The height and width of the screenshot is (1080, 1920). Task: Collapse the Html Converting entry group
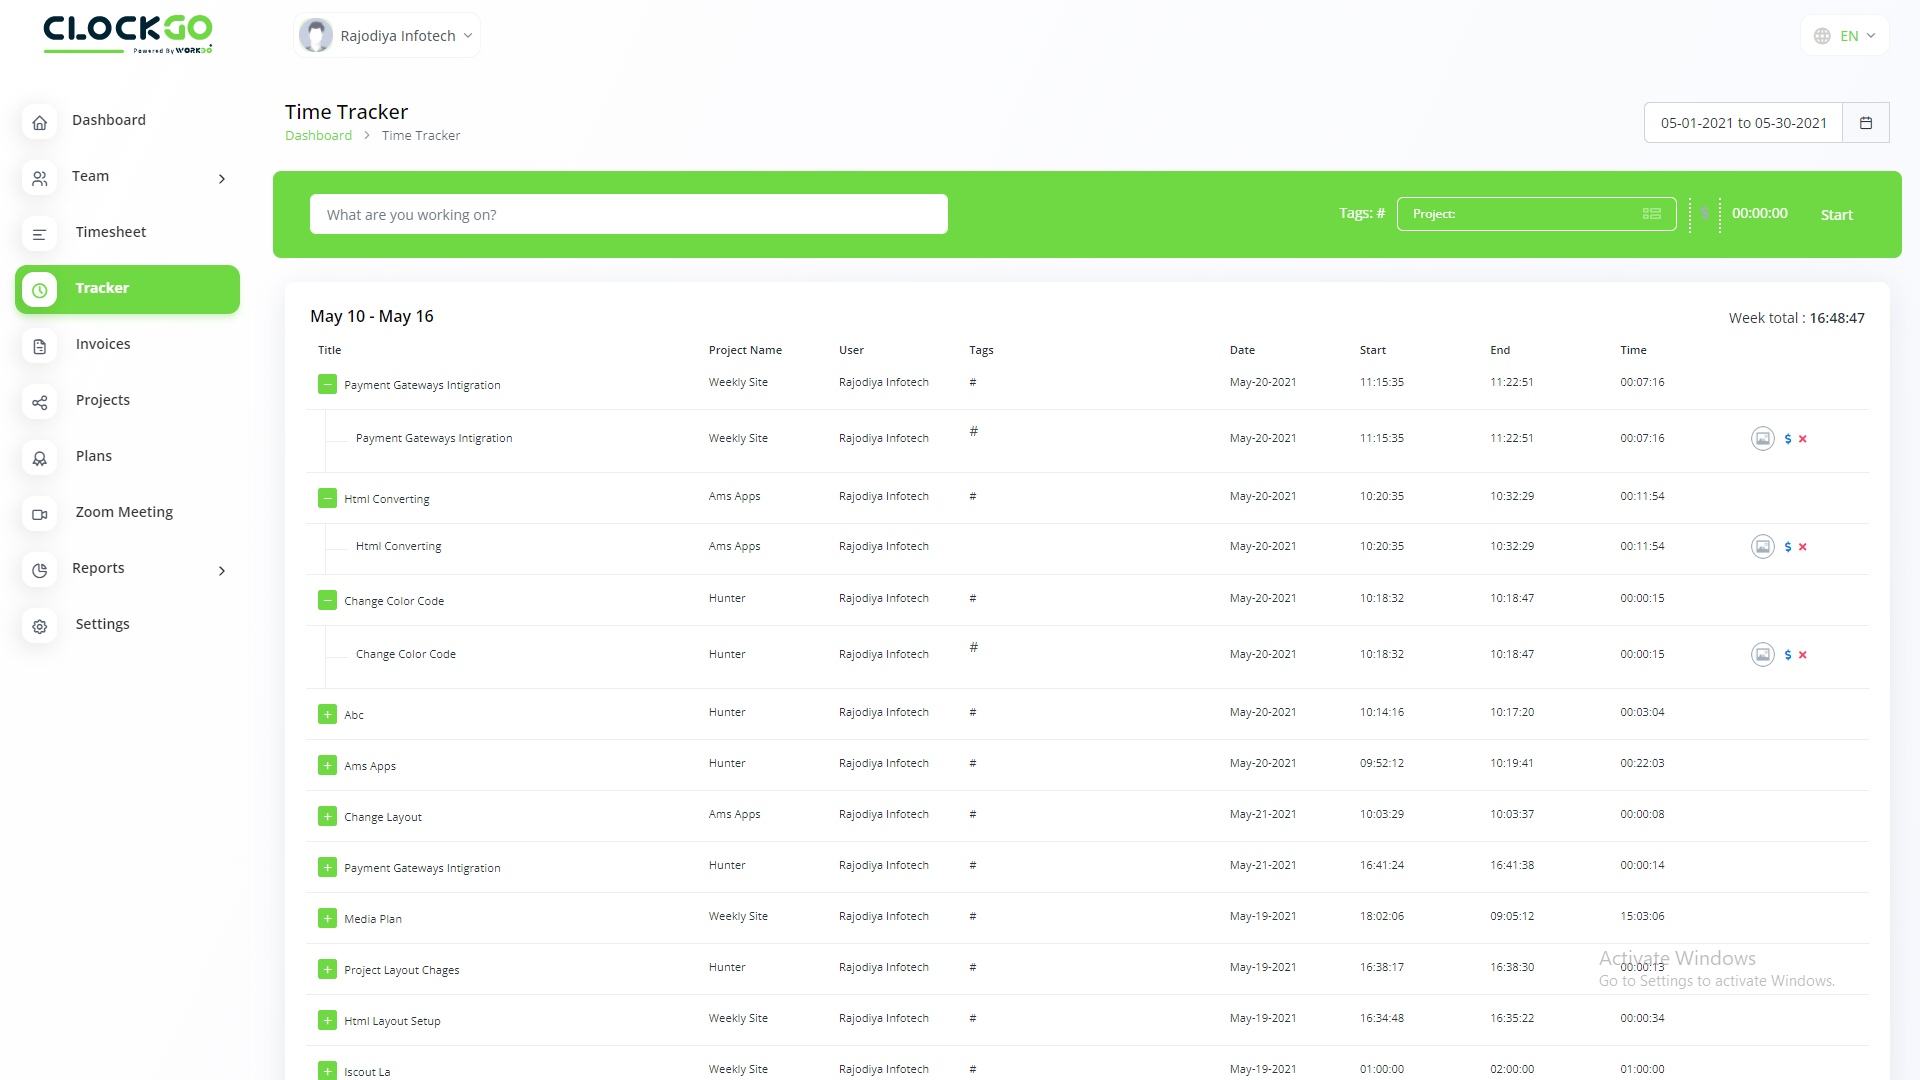pos(327,498)
